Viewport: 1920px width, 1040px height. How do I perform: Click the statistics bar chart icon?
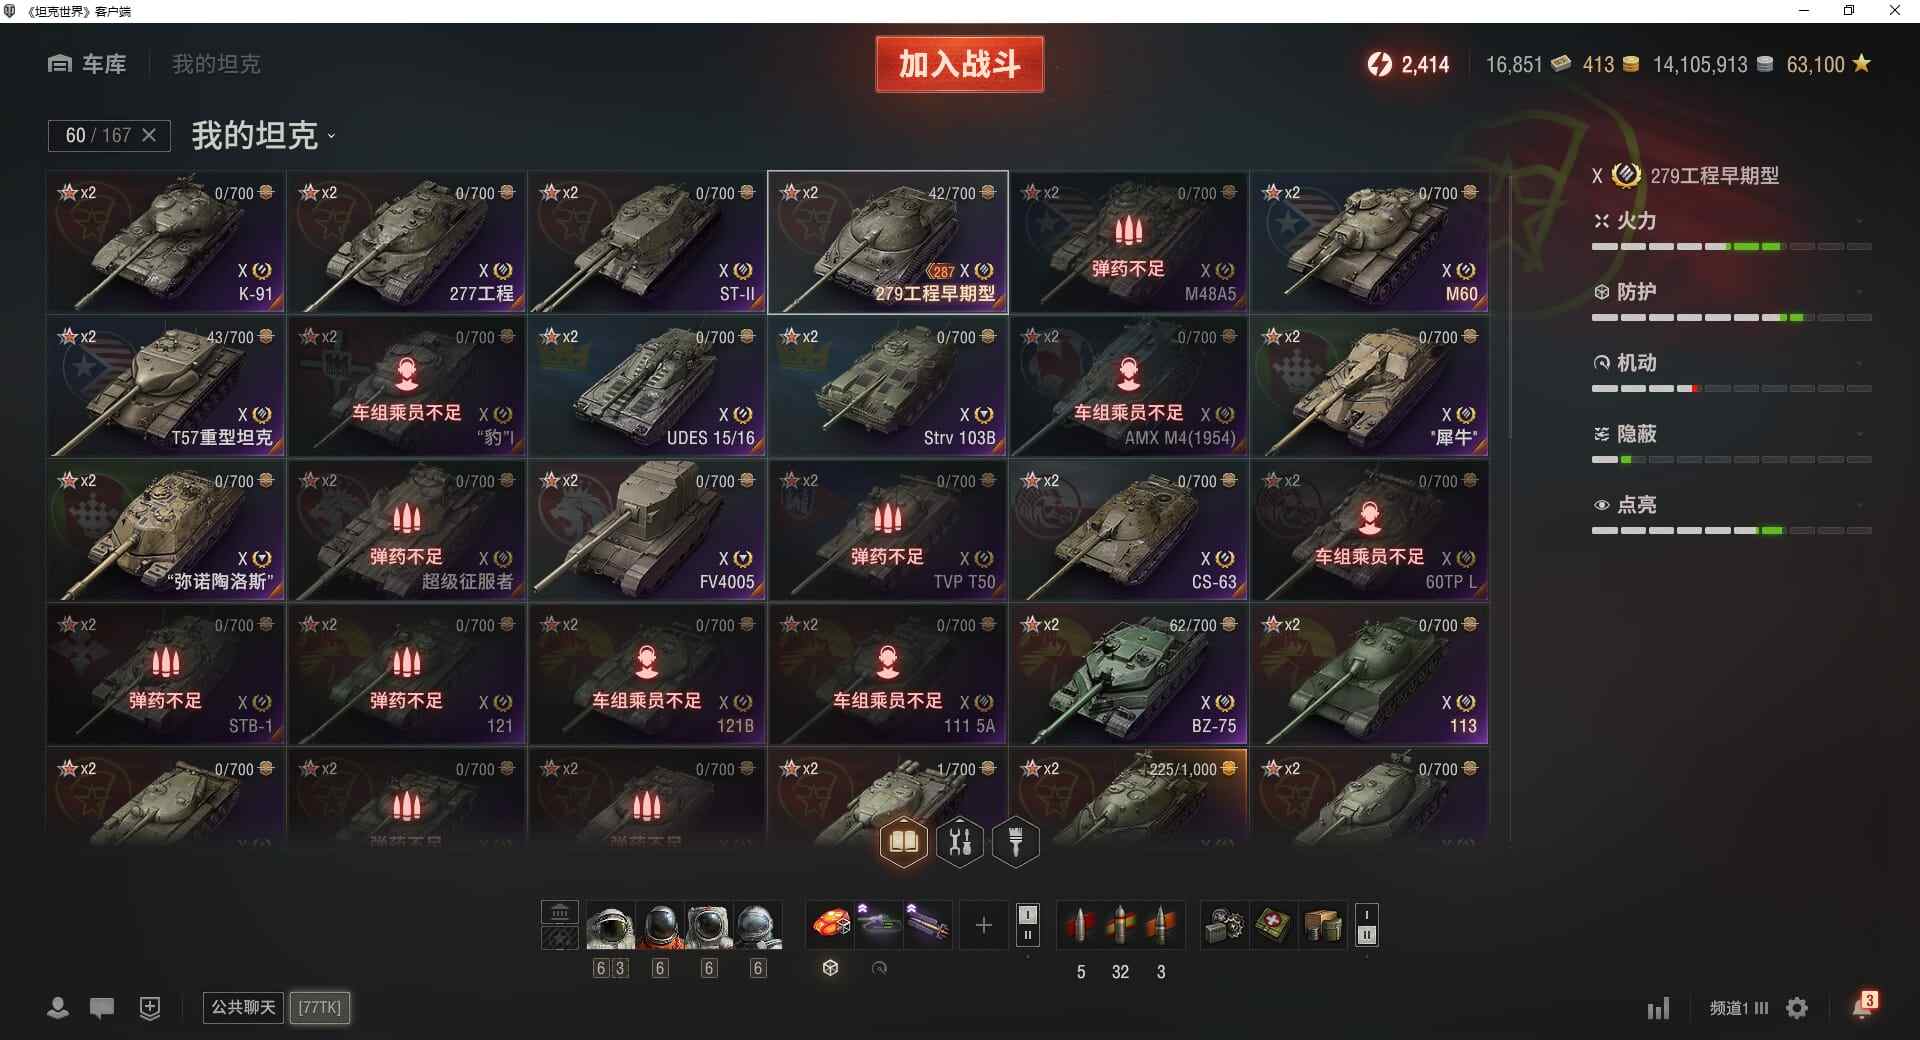[1658, 1008]
